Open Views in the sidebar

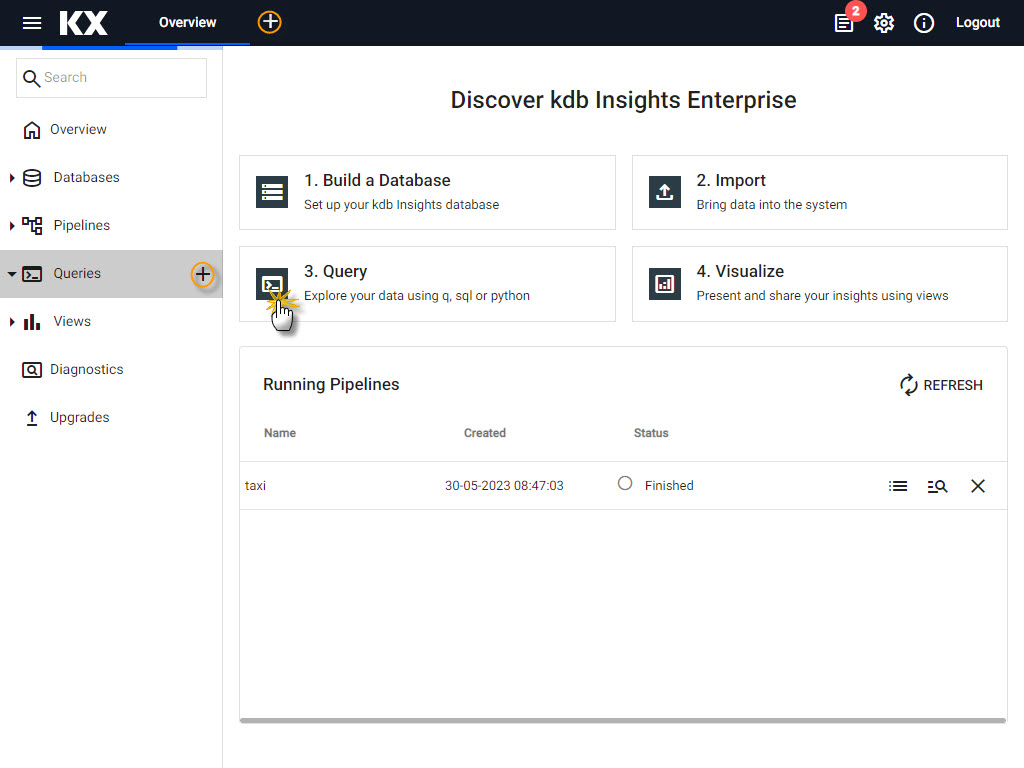[x=72, y=321]
